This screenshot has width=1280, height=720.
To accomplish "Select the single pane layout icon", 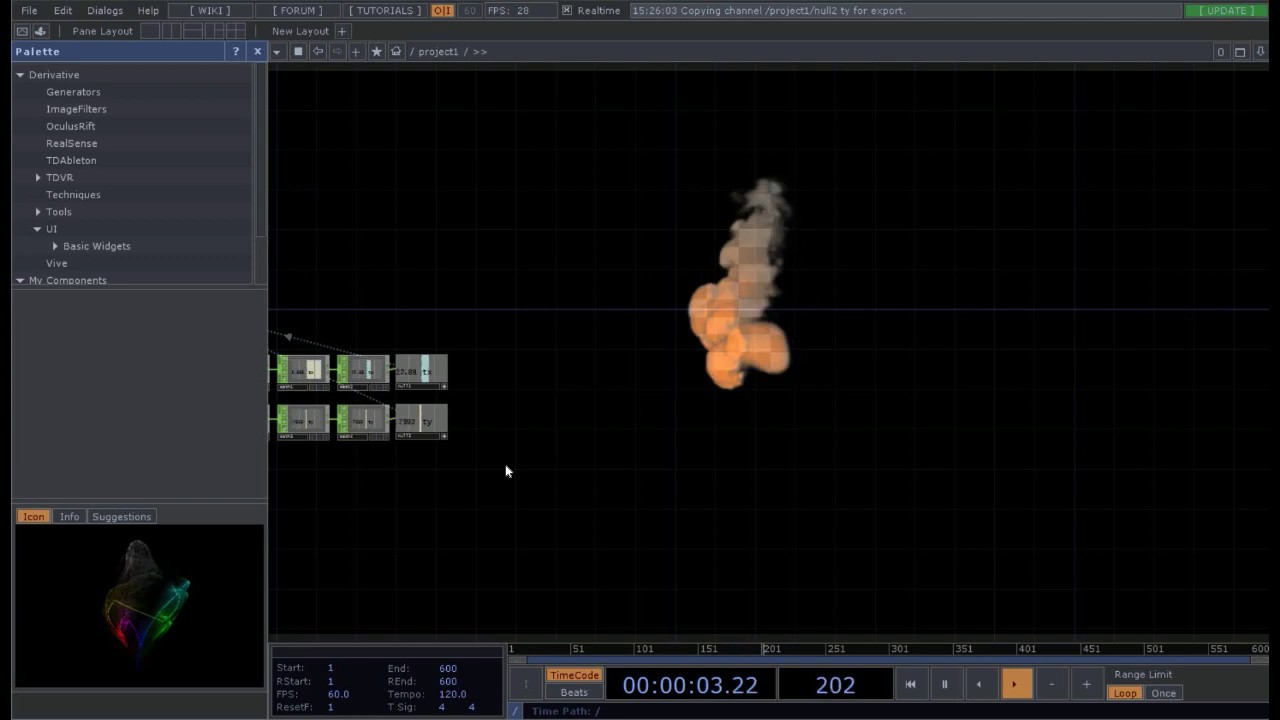I will tap(150, 31).
